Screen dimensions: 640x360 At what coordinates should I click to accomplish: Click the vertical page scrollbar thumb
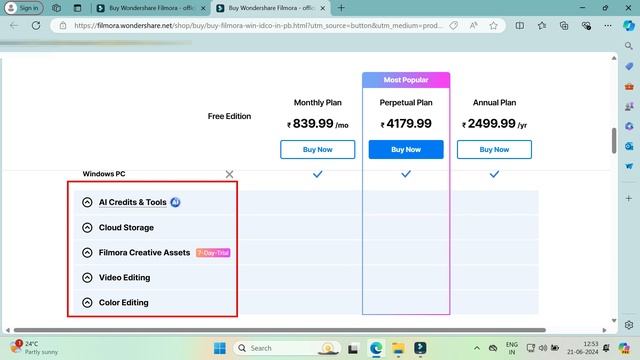tap(614, 140)
